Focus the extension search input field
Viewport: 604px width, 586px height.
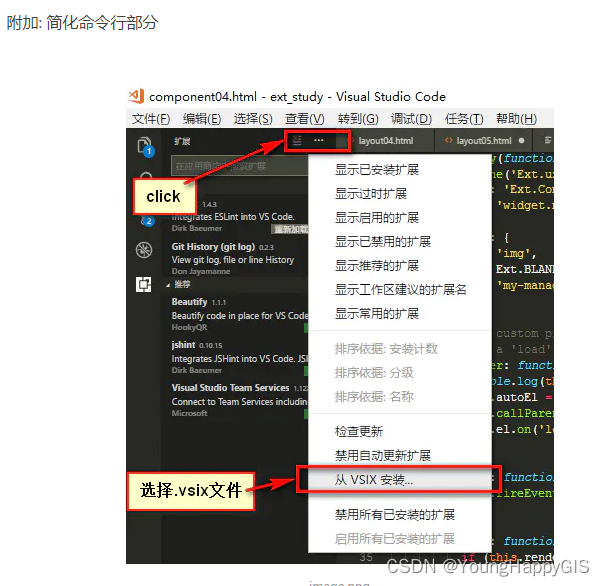coord(239,166)
